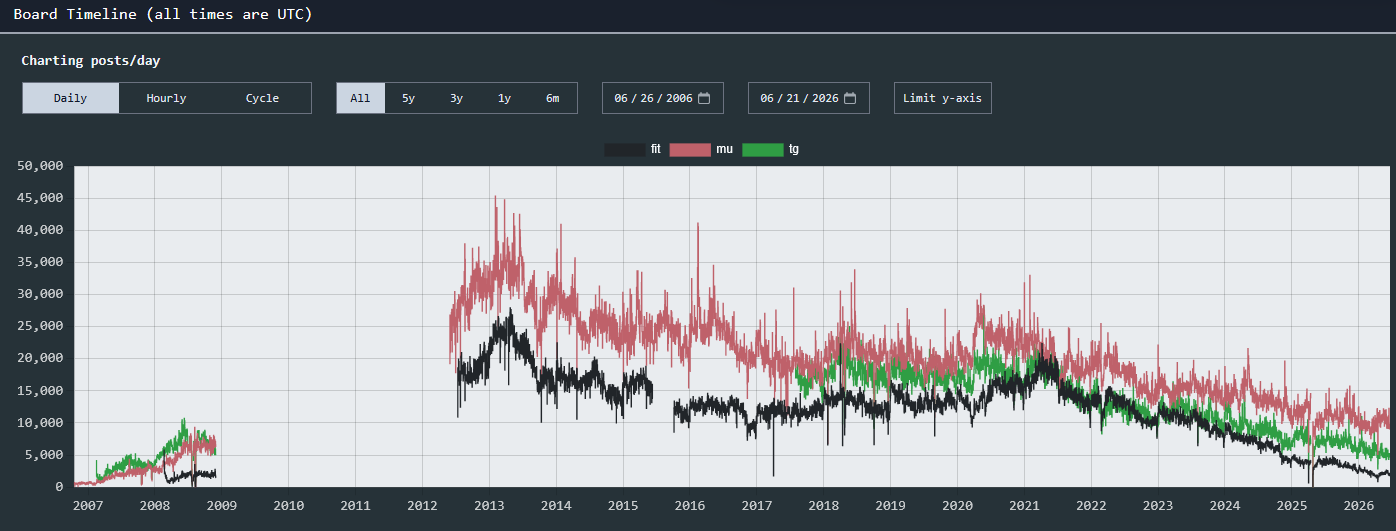
Task: Select the 3y time range
Action: click(456, 98)
